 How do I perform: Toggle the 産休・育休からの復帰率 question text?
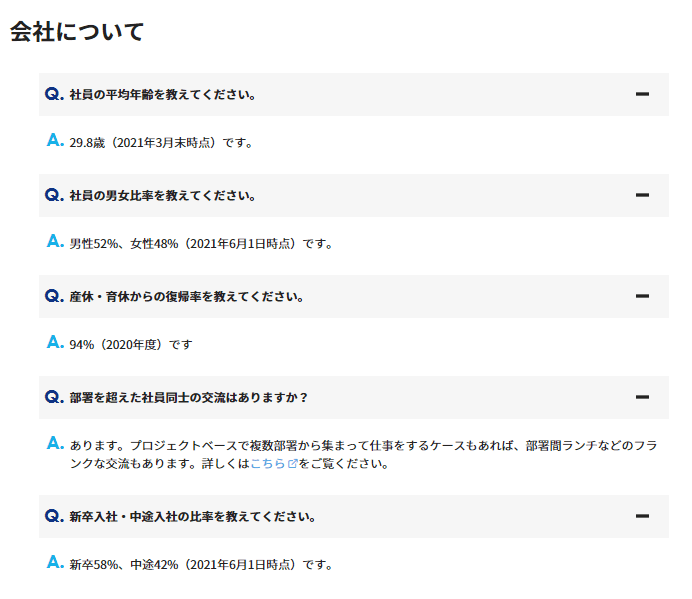tap(187, 297)
